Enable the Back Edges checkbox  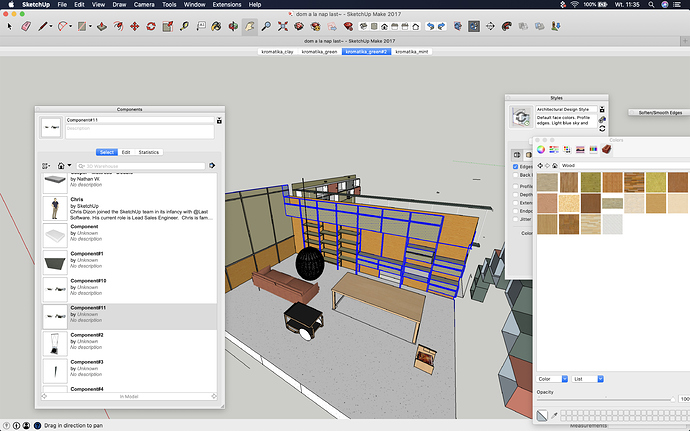pyautogui.click(x=515, y=175)
